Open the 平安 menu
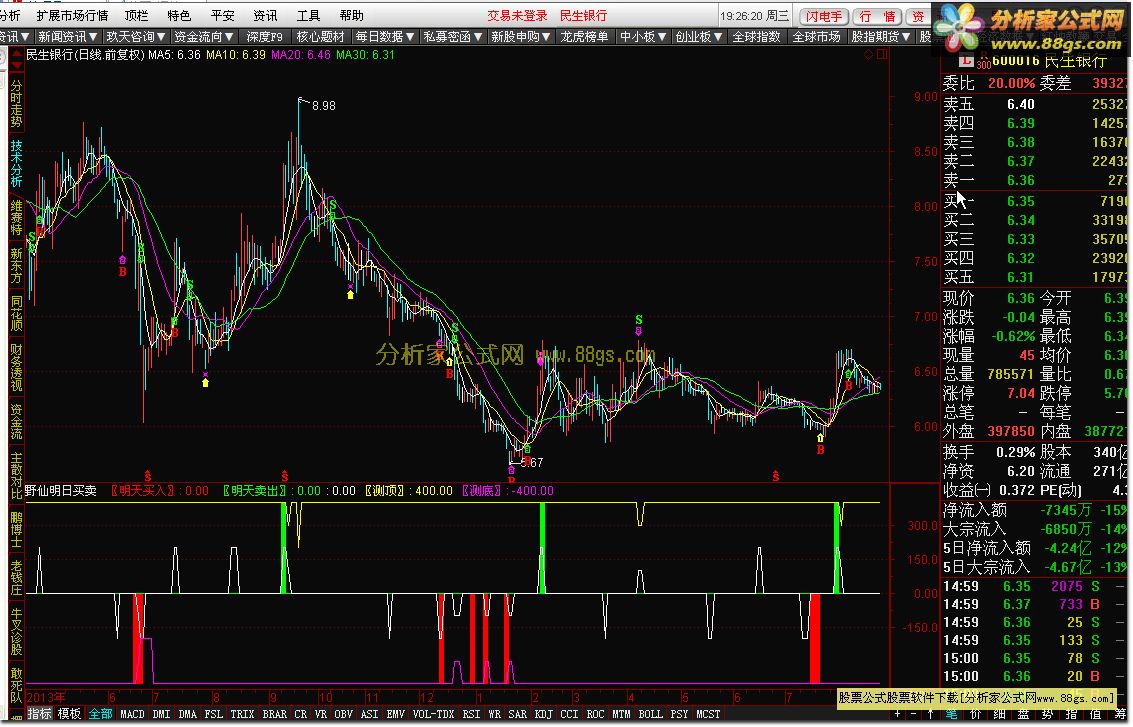 [223, 15]
